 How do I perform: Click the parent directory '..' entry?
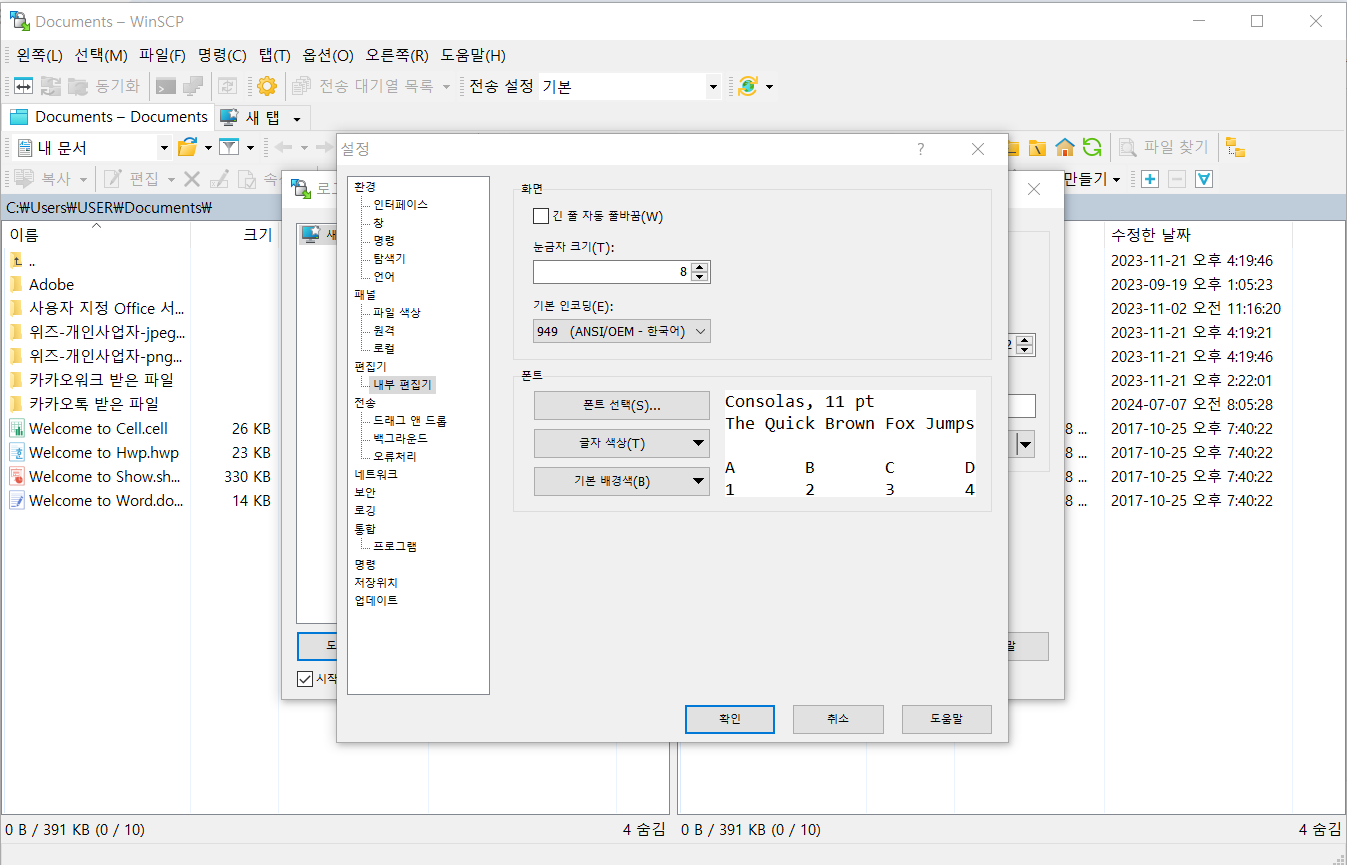(x=33, y=261)
